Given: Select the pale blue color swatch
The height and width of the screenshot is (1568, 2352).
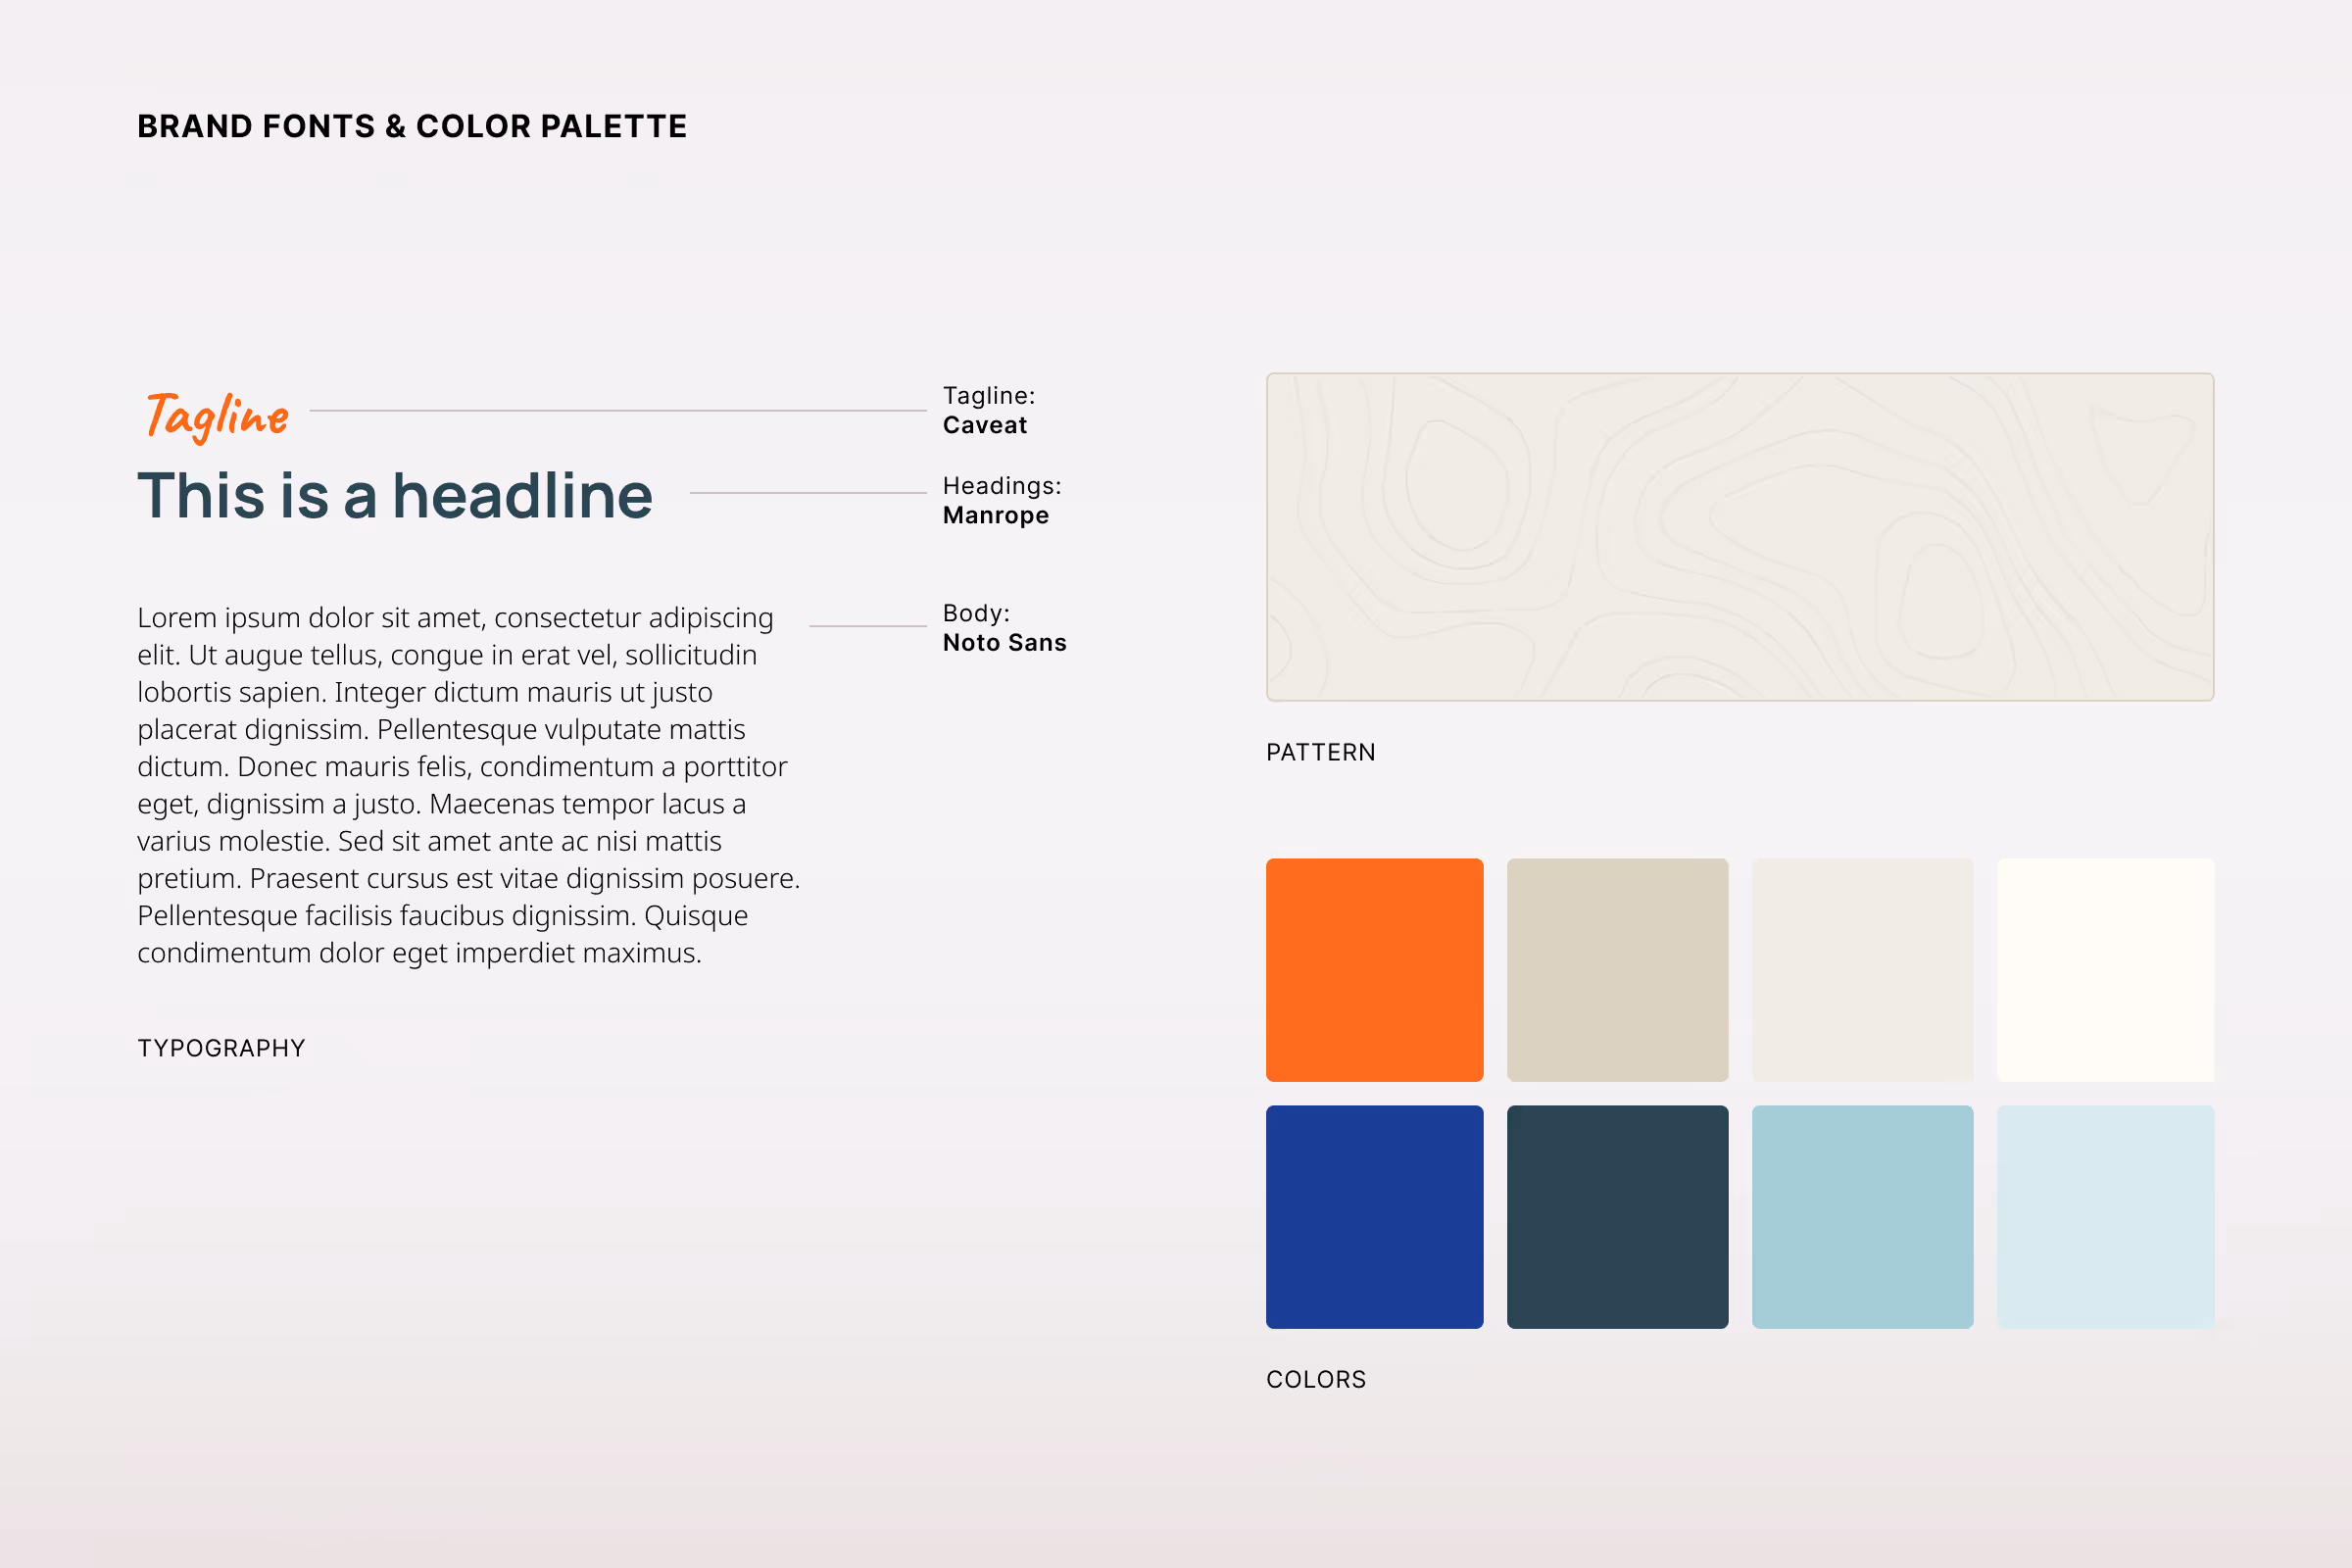Looking at the screenshot, I should 2105,1216.
